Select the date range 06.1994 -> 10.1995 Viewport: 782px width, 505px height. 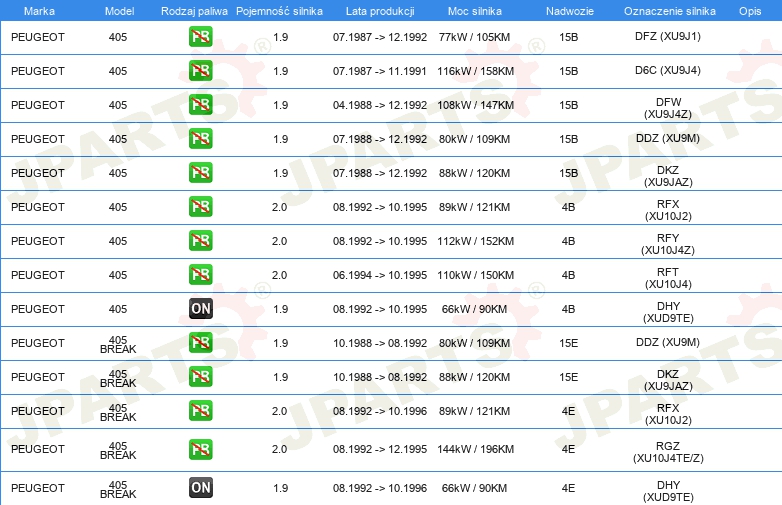380,275
